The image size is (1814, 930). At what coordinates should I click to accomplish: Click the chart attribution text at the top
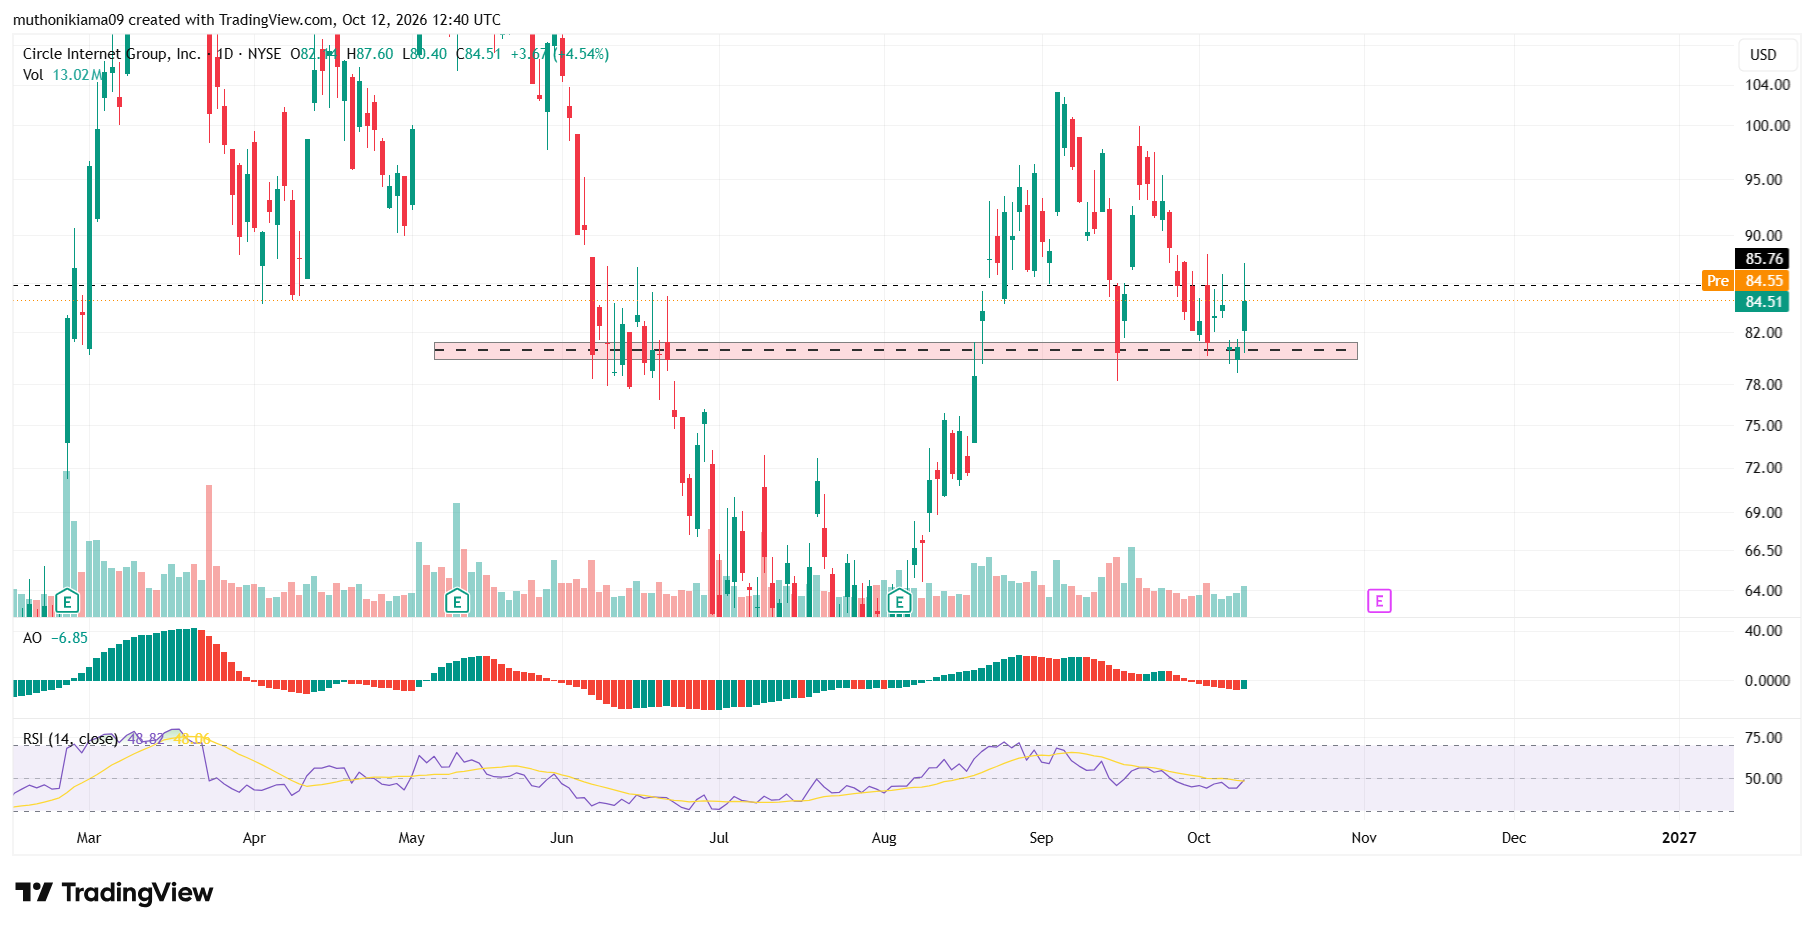click(x=257, y=20)
